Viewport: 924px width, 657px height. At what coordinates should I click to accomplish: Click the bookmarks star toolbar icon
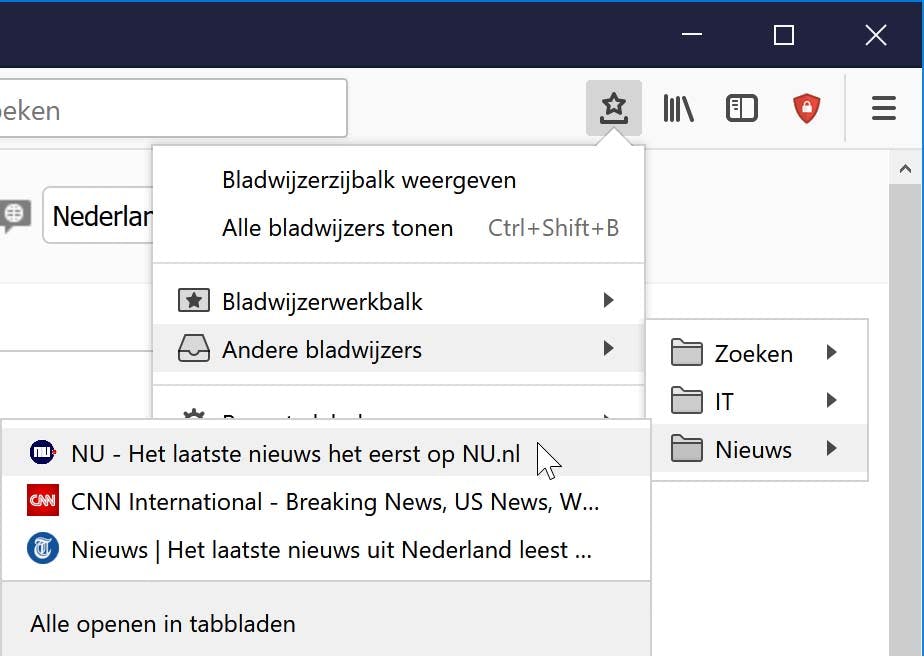[x=613, y=108]
